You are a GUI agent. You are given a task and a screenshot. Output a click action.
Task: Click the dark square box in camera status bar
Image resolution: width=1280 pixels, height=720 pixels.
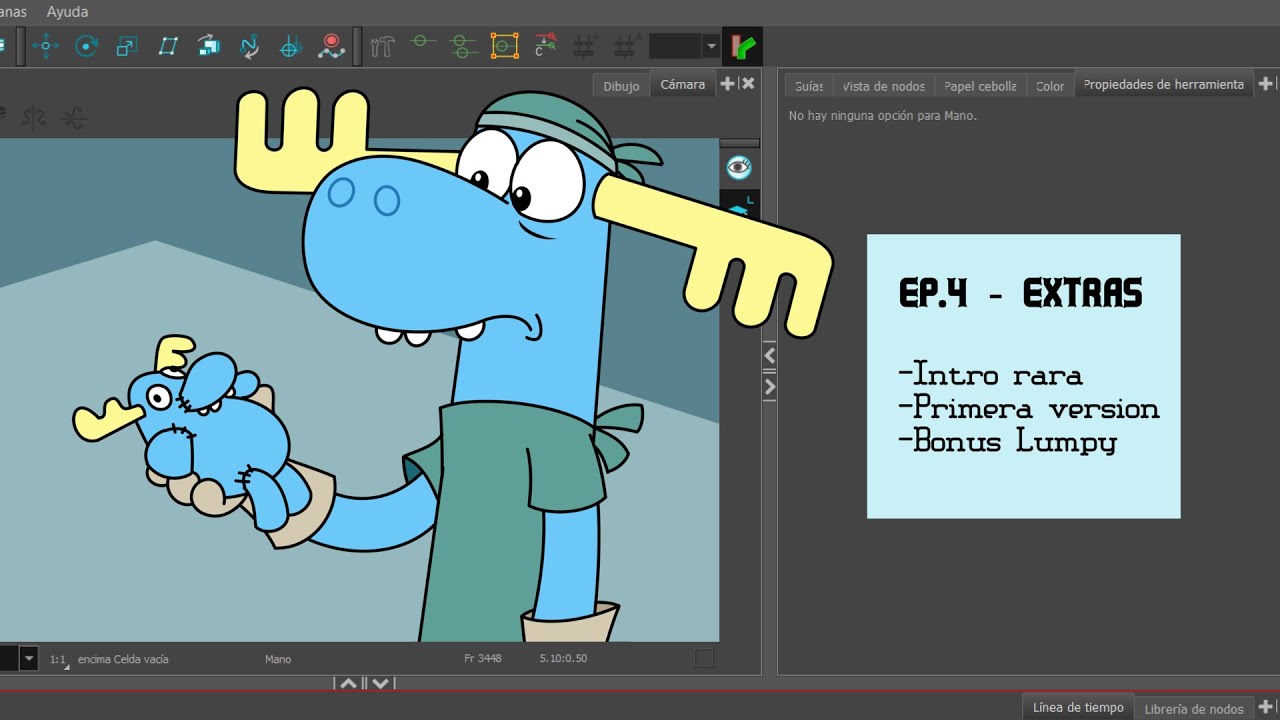click(704, 658)
